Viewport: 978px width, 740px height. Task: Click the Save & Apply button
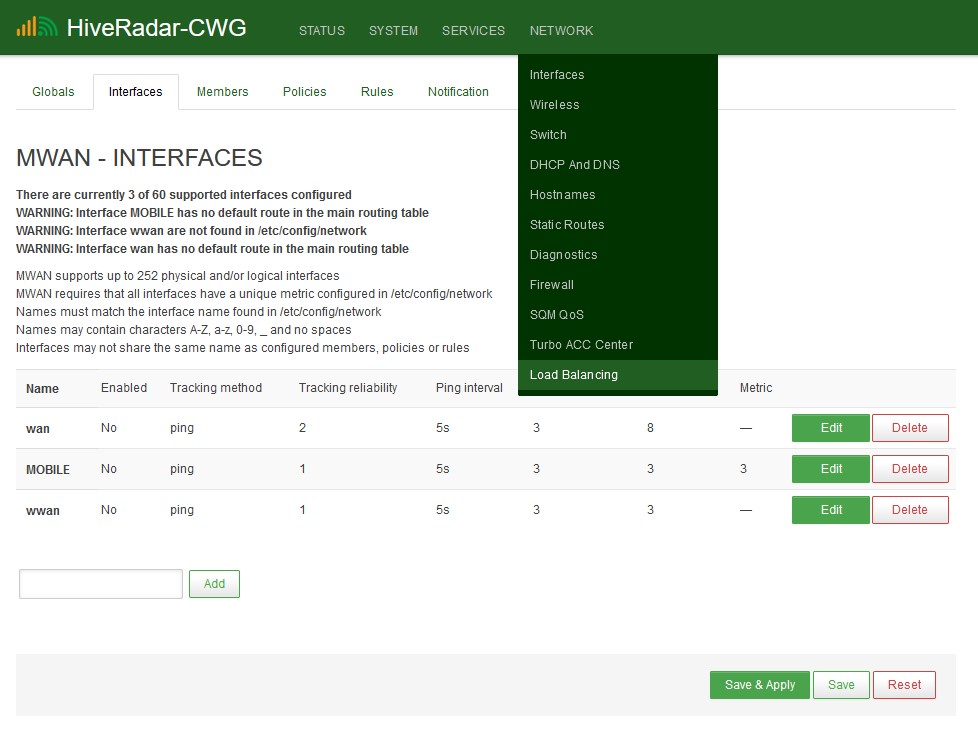(759, 685)
